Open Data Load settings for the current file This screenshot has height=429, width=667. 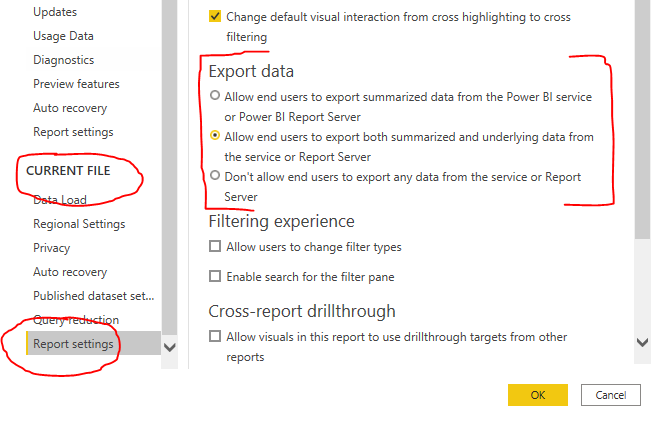click(60, 200)
